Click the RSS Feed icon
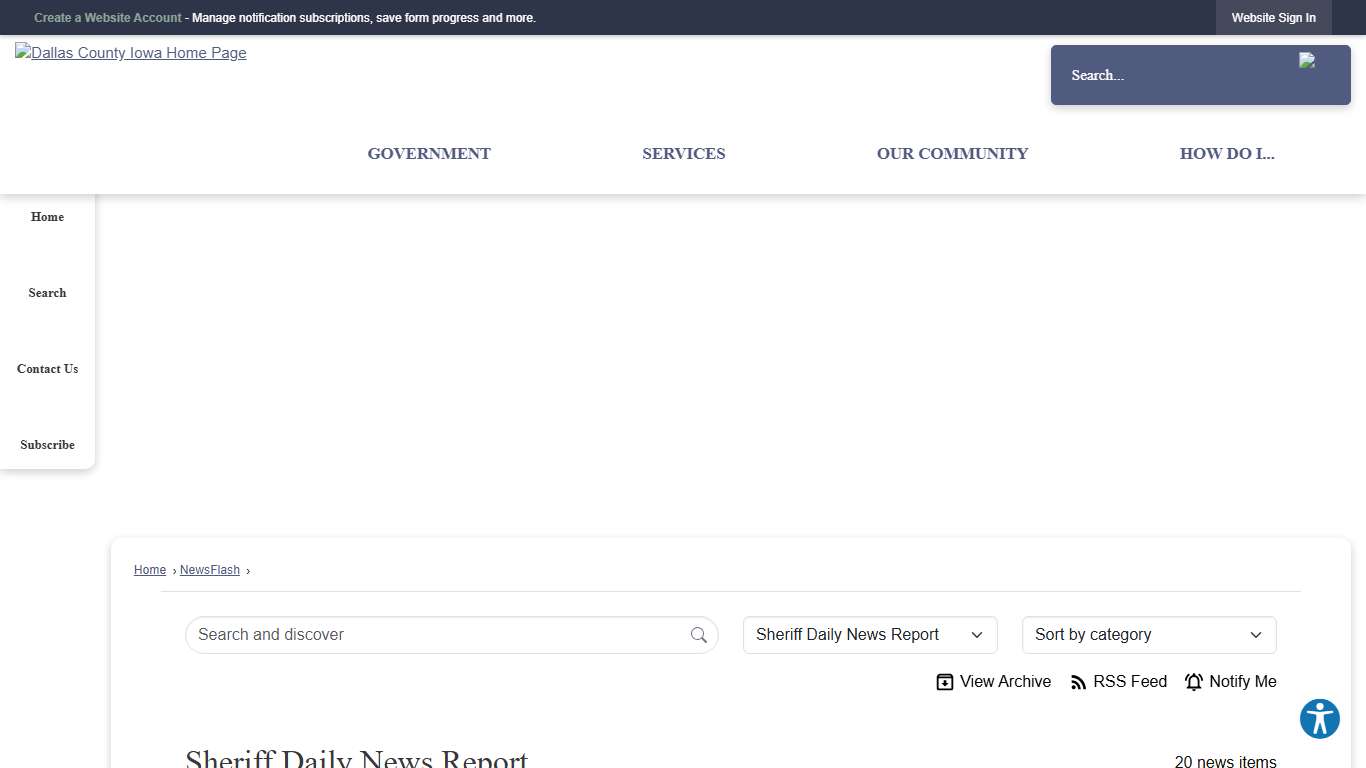 pyautogui.click(x=1078, y=682)
